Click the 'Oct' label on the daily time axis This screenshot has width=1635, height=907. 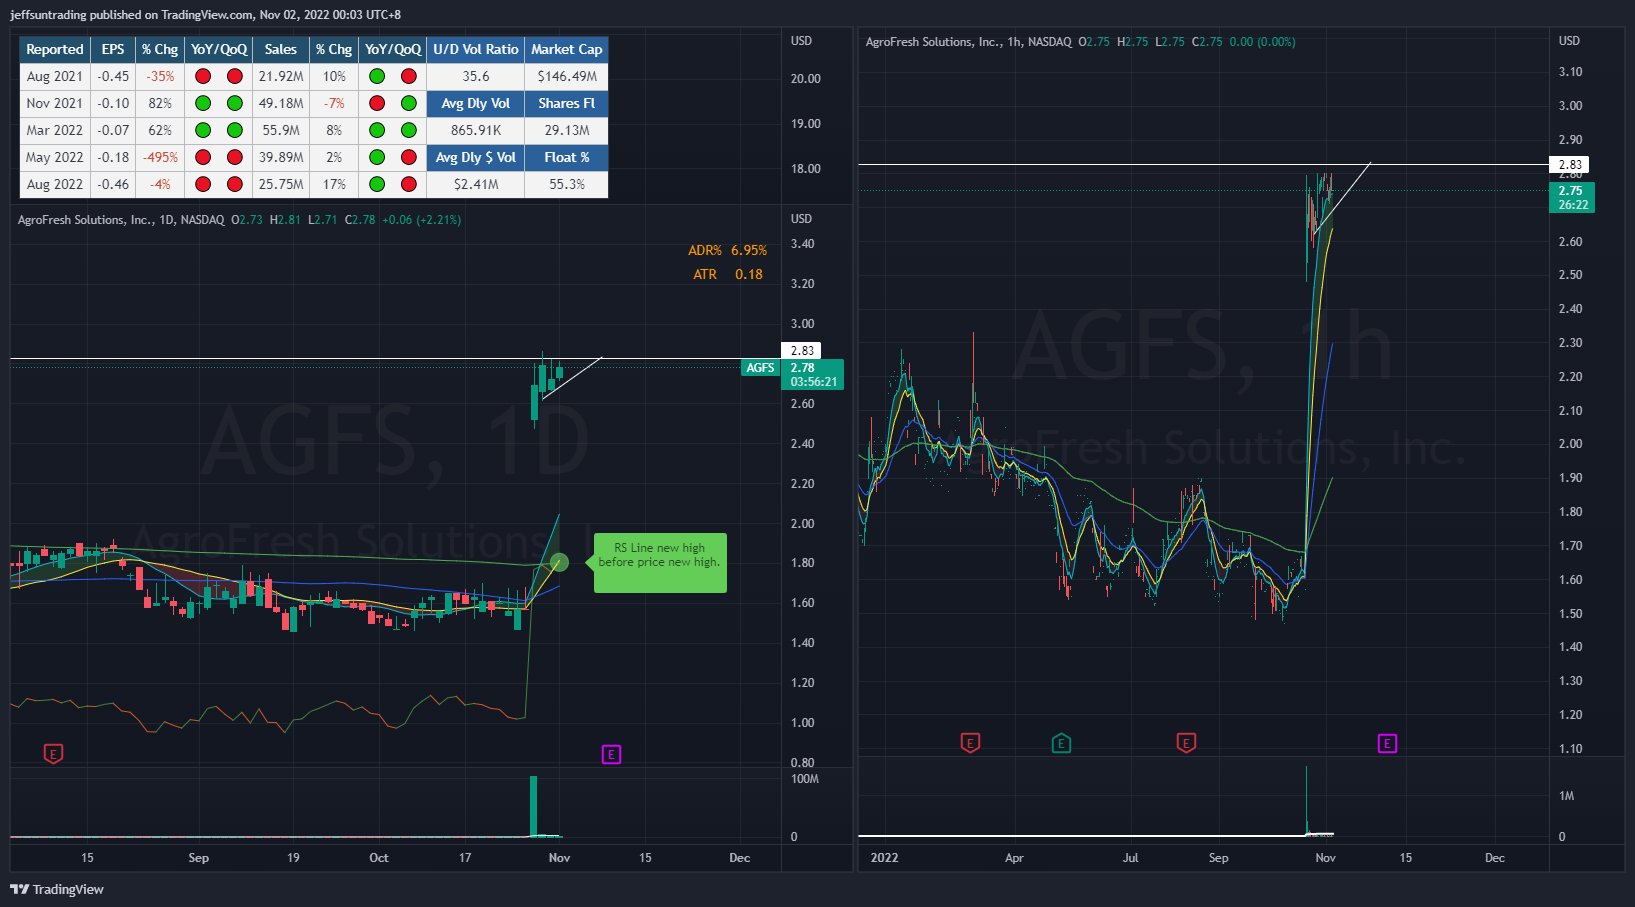pos(379,858)
